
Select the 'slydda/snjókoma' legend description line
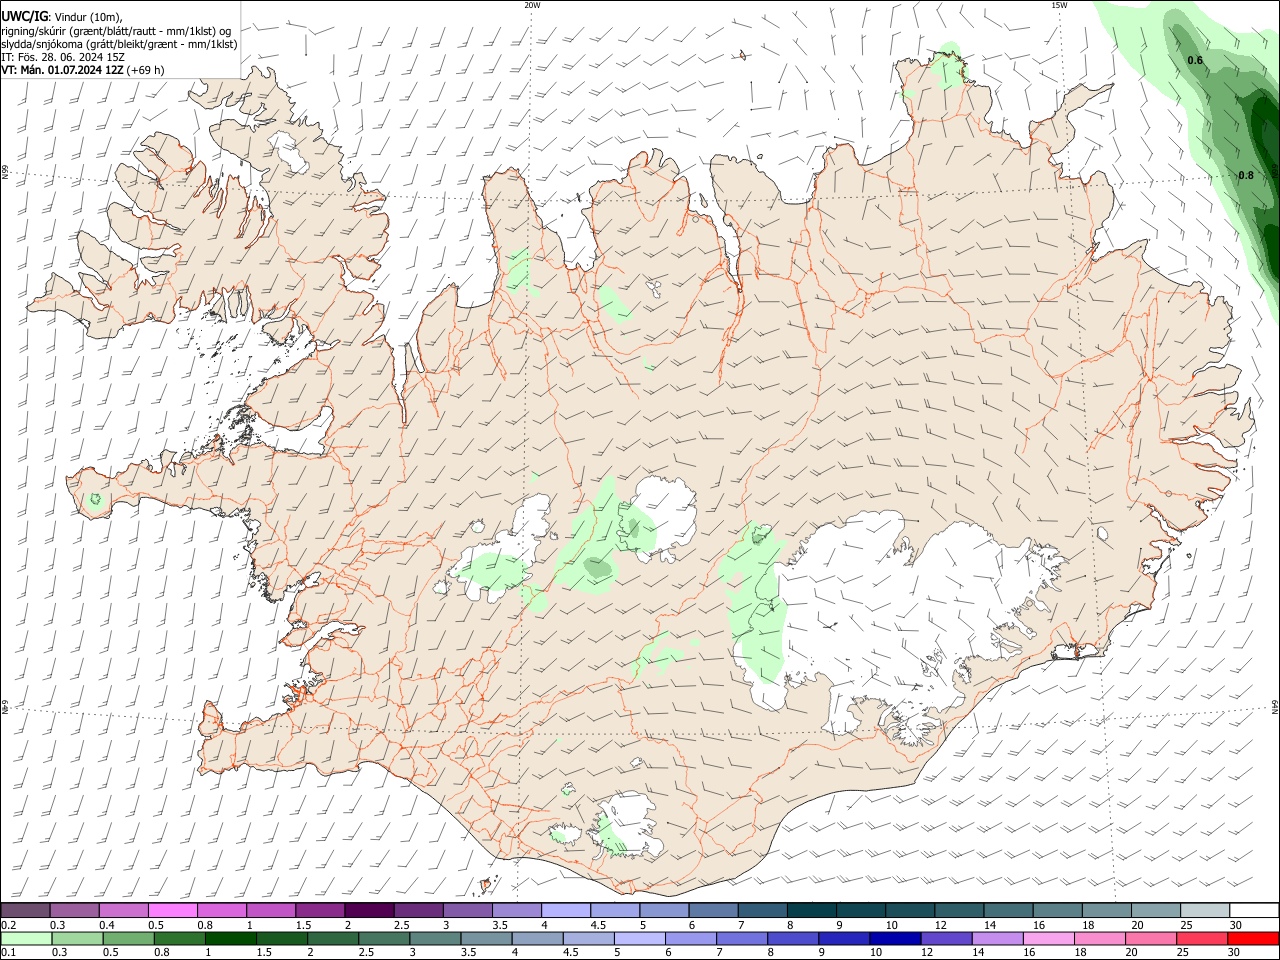[x=119, y=44]
